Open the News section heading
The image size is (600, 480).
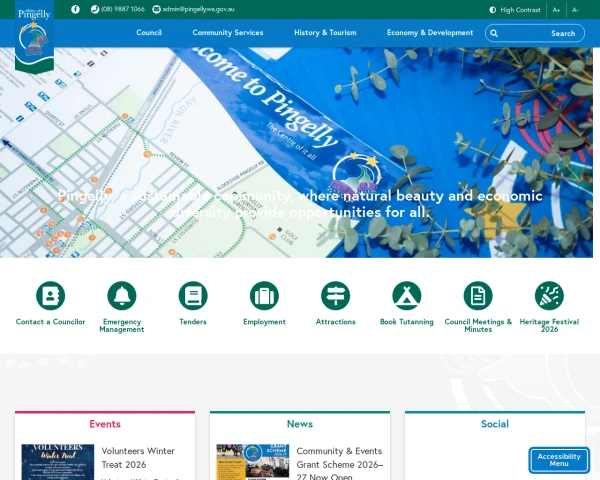(300, 424)
